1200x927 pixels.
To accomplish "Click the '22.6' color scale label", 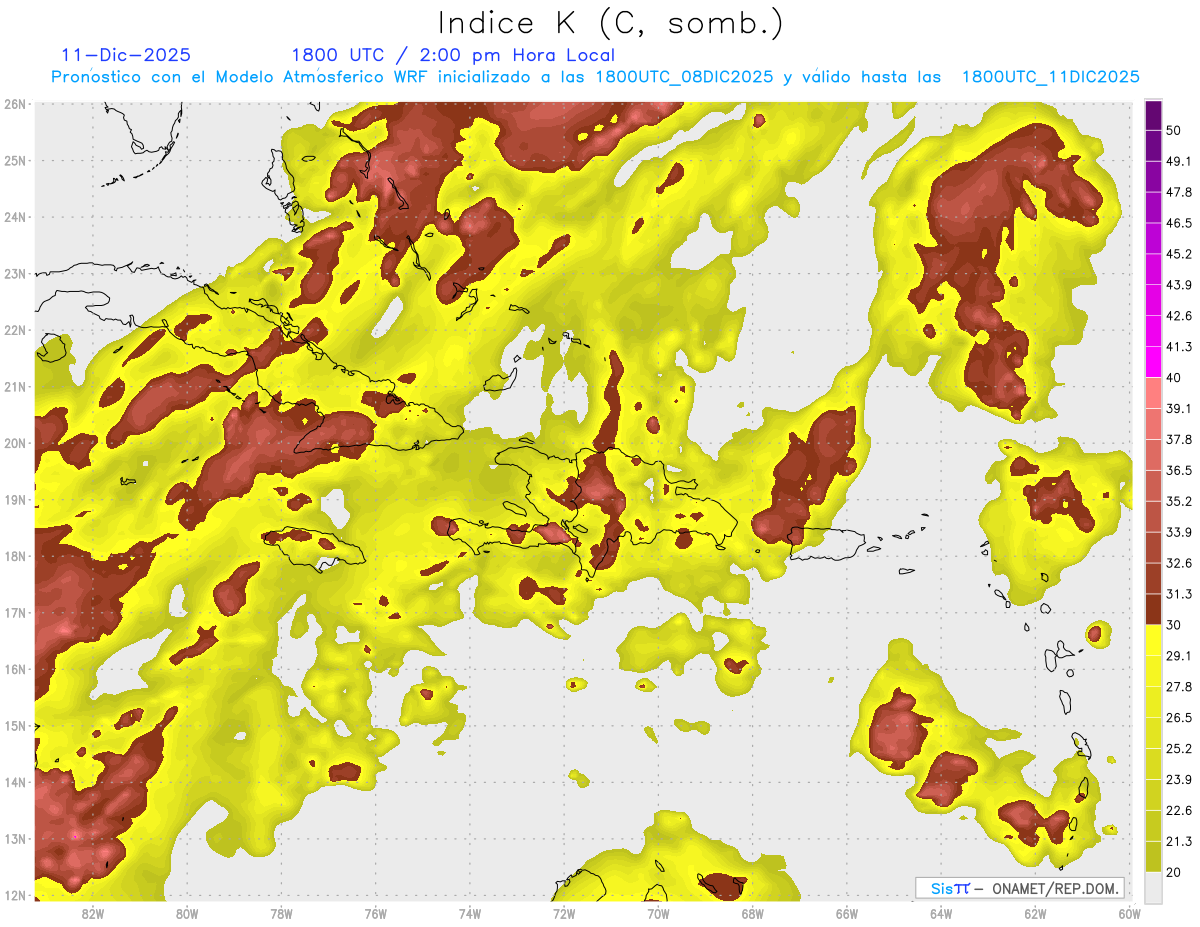I will [x=1179, y=811].
